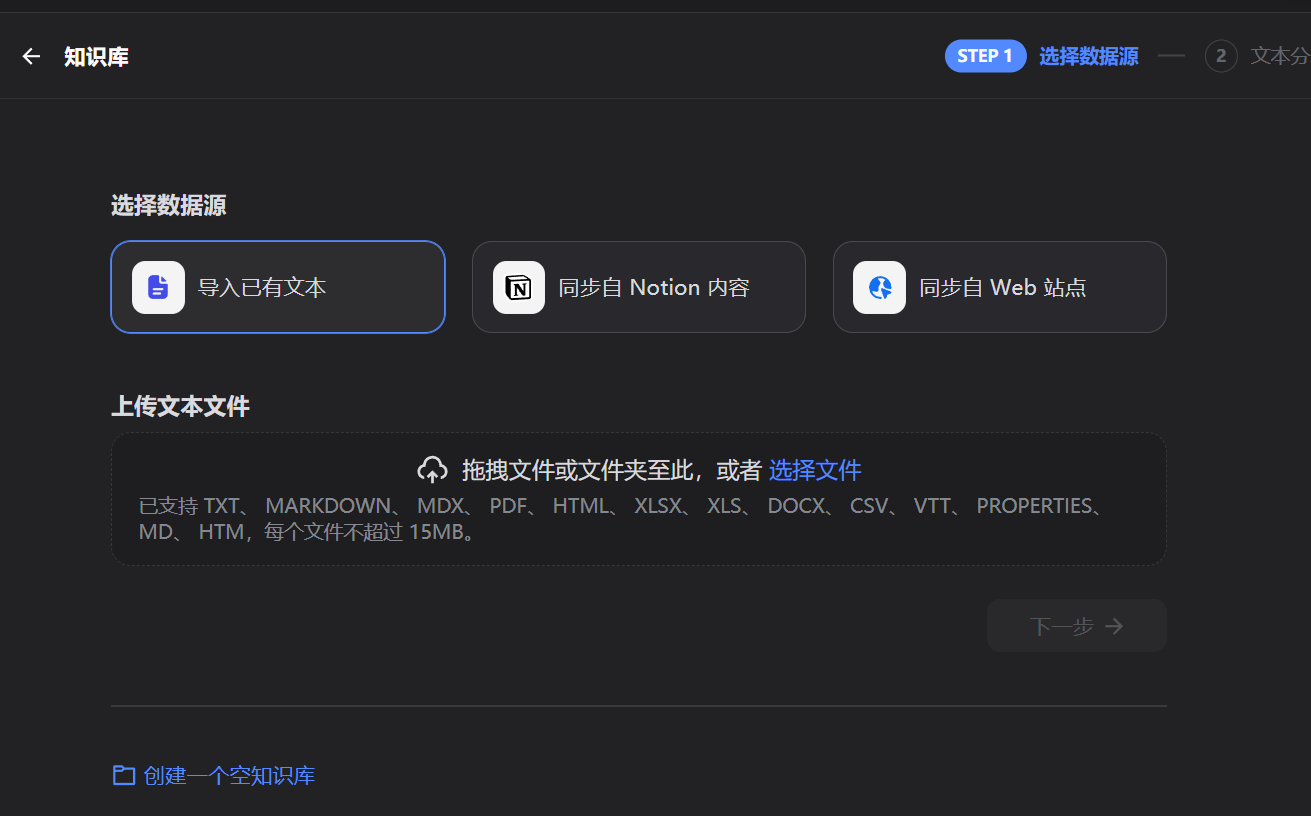Image resolution: width=1311 pixels, height=816 pixels.
Task: Select the 导入已有文本 data source
Action: coord(278,287)
